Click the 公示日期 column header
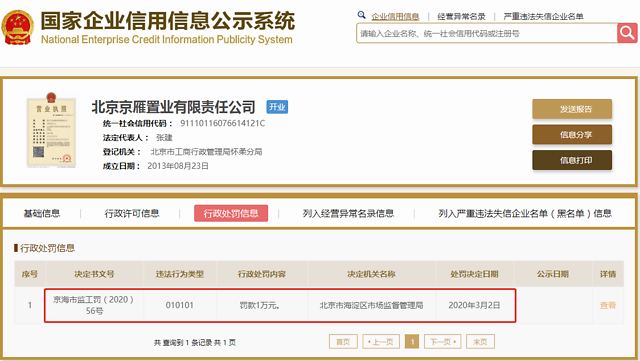 pyautogui.click(x=553, y=274)
